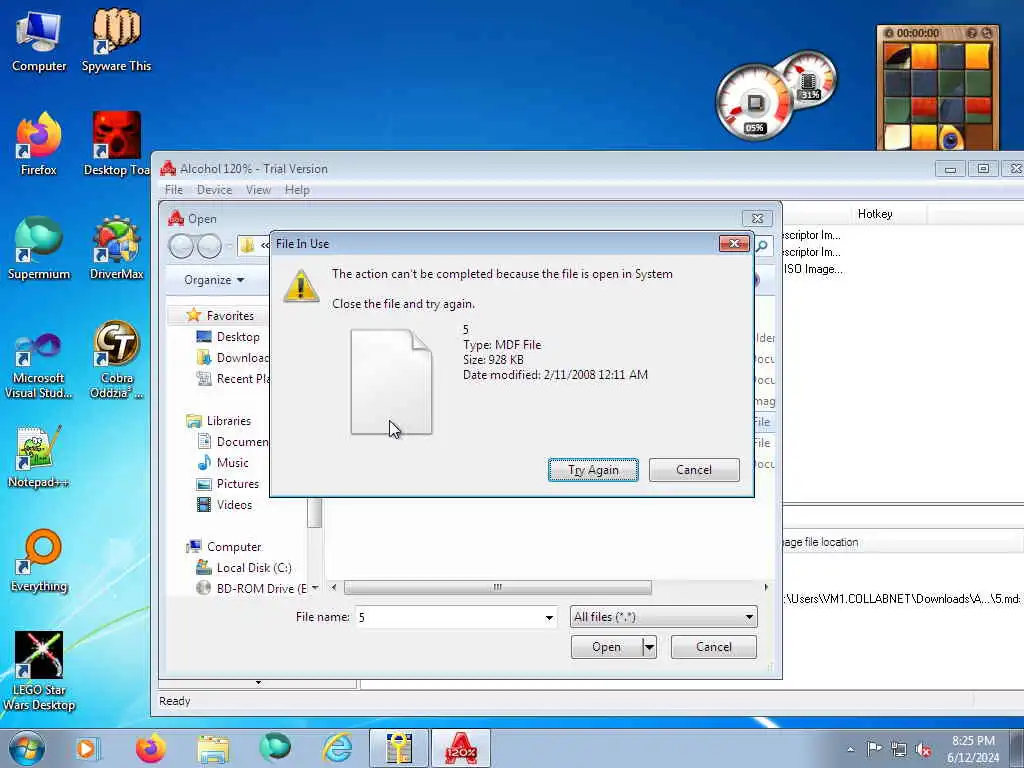This screenshot has height=768, width=1024.
Task: Open the Spyware This desktop shortcut
Action: point(116,40)
